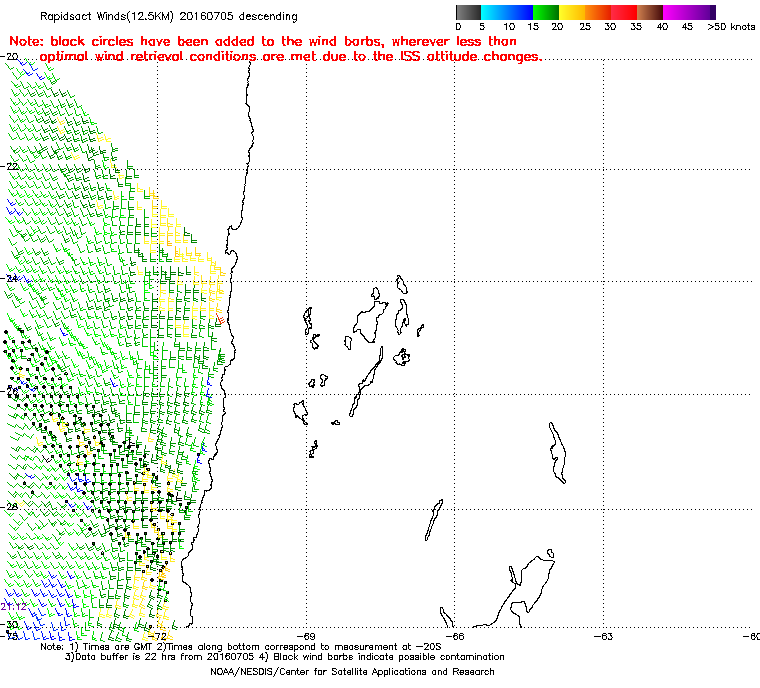Click the legend label '45'

tap(687, 27)
